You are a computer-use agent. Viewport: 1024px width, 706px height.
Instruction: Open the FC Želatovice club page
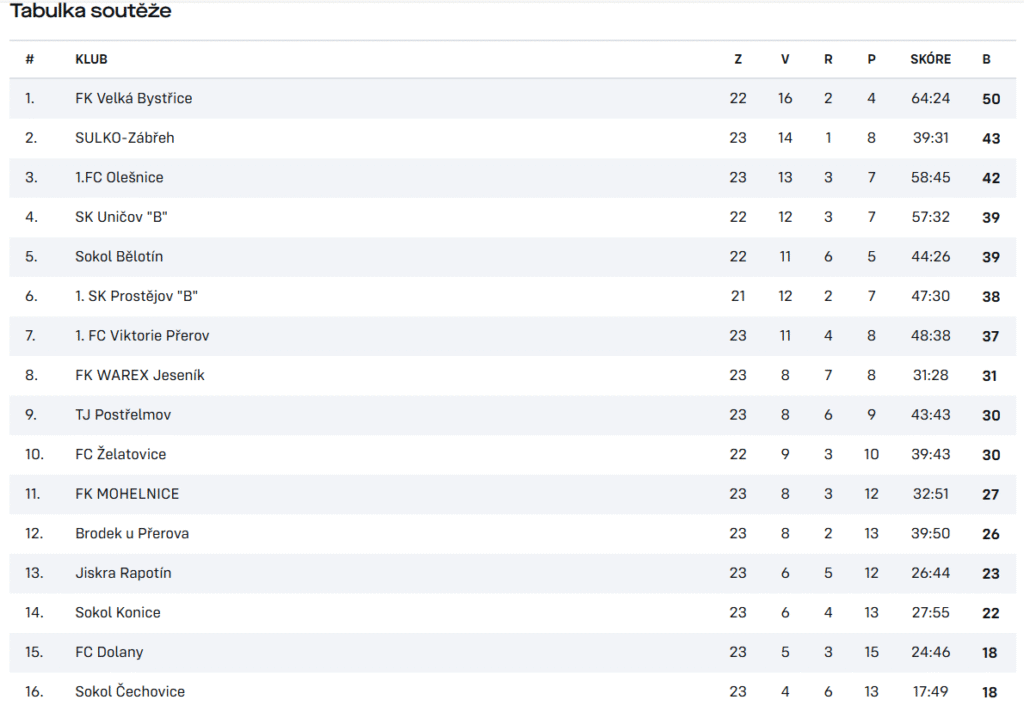point(120,455)
